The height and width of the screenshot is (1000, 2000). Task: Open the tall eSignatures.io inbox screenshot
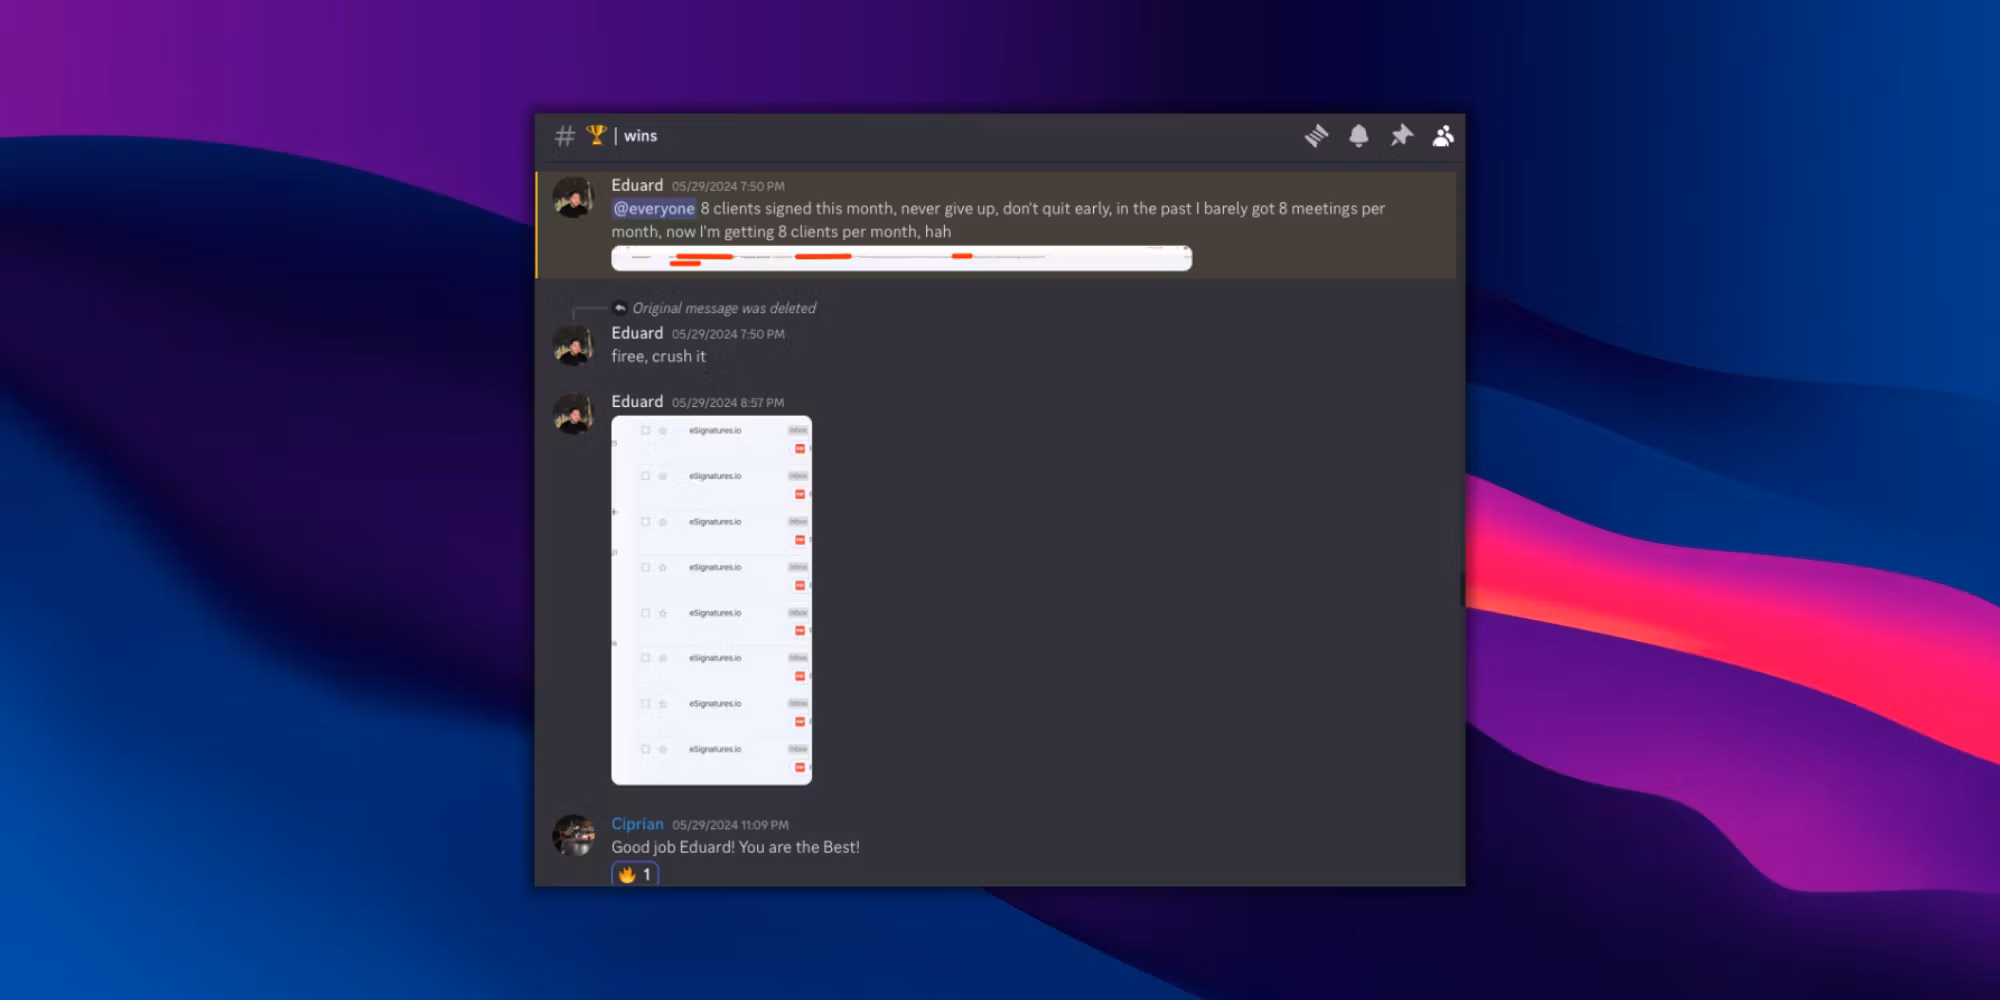point(711,600)
